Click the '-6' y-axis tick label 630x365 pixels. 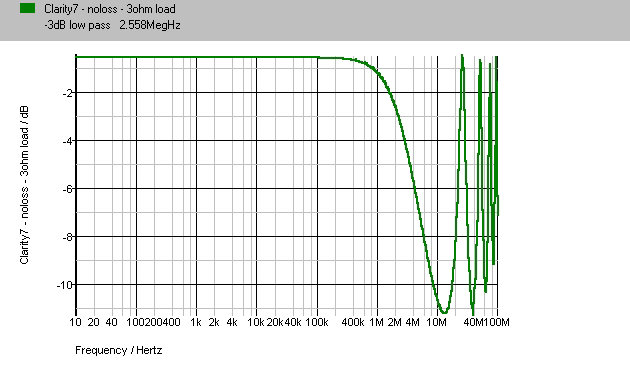68,189
